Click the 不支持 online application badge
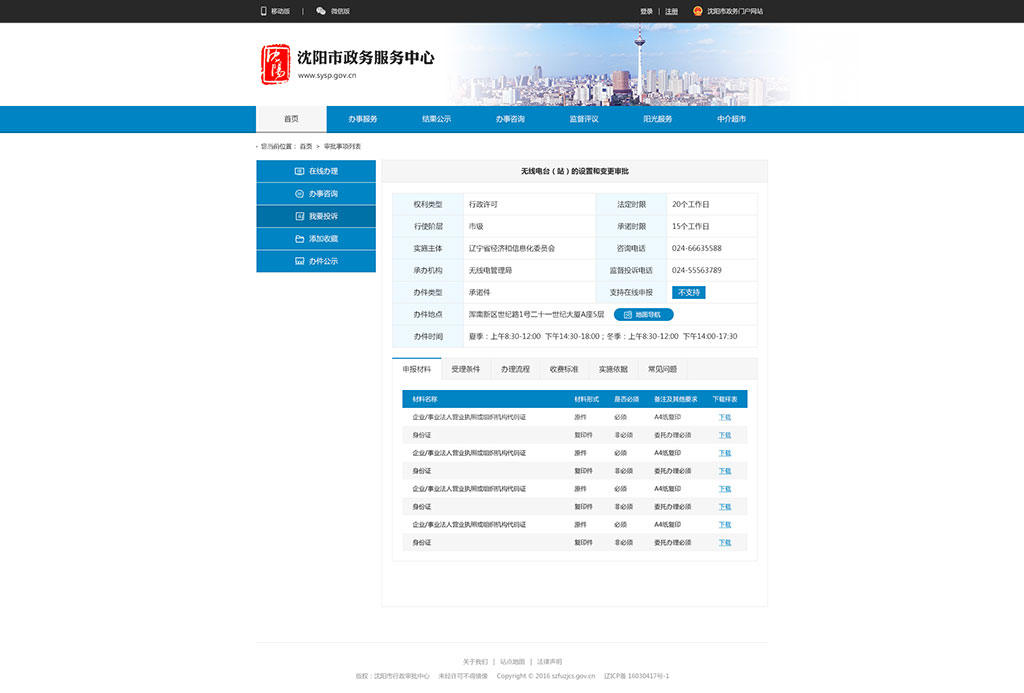The image size is (1024, 693). [x=688, y=293]
